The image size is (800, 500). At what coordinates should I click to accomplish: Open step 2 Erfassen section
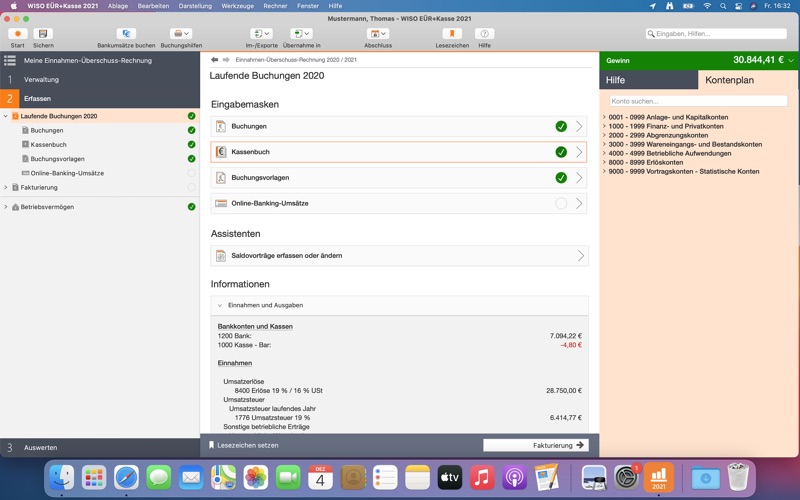[99, 98]
